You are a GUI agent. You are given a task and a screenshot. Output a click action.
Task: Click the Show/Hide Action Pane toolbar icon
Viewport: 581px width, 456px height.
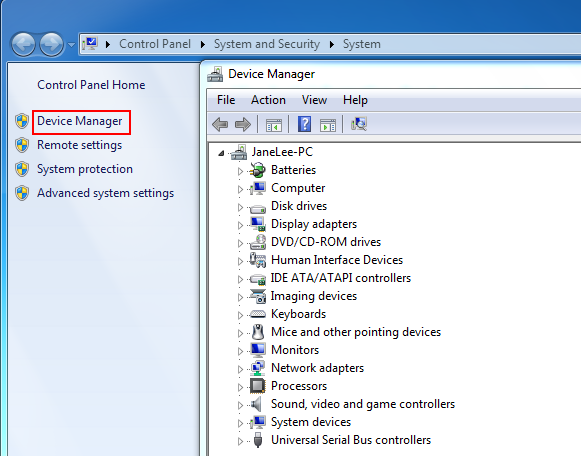pyautogui.click(x=328, y=125)
